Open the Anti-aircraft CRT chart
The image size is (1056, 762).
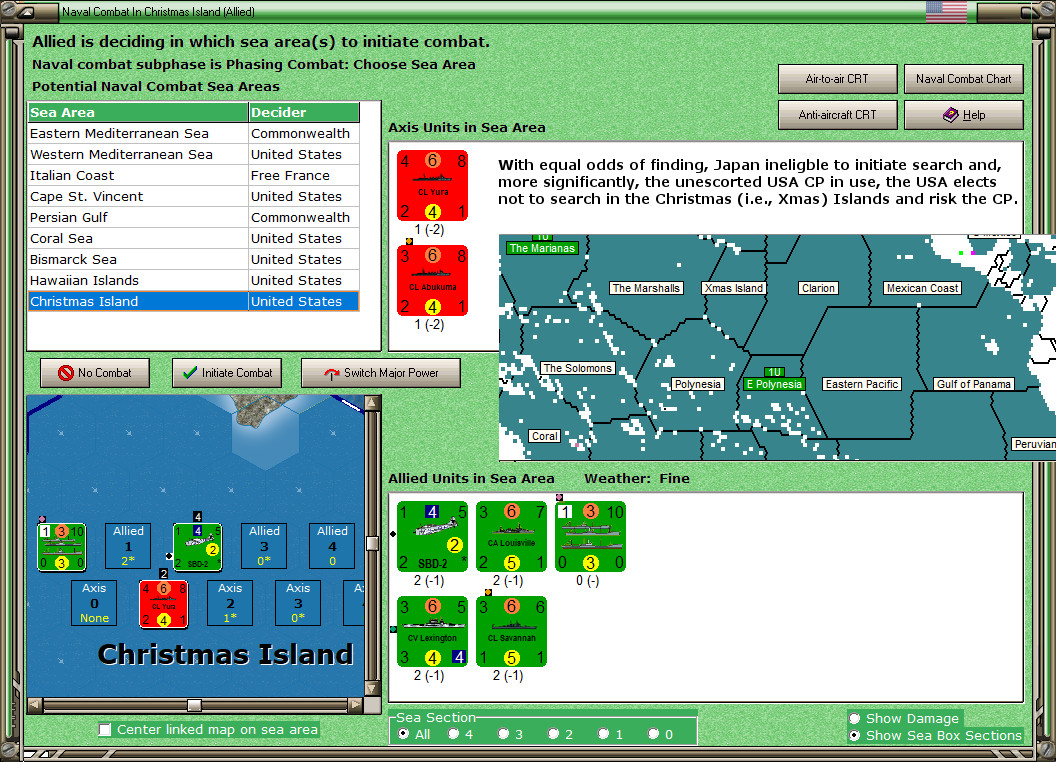[837, 115]
